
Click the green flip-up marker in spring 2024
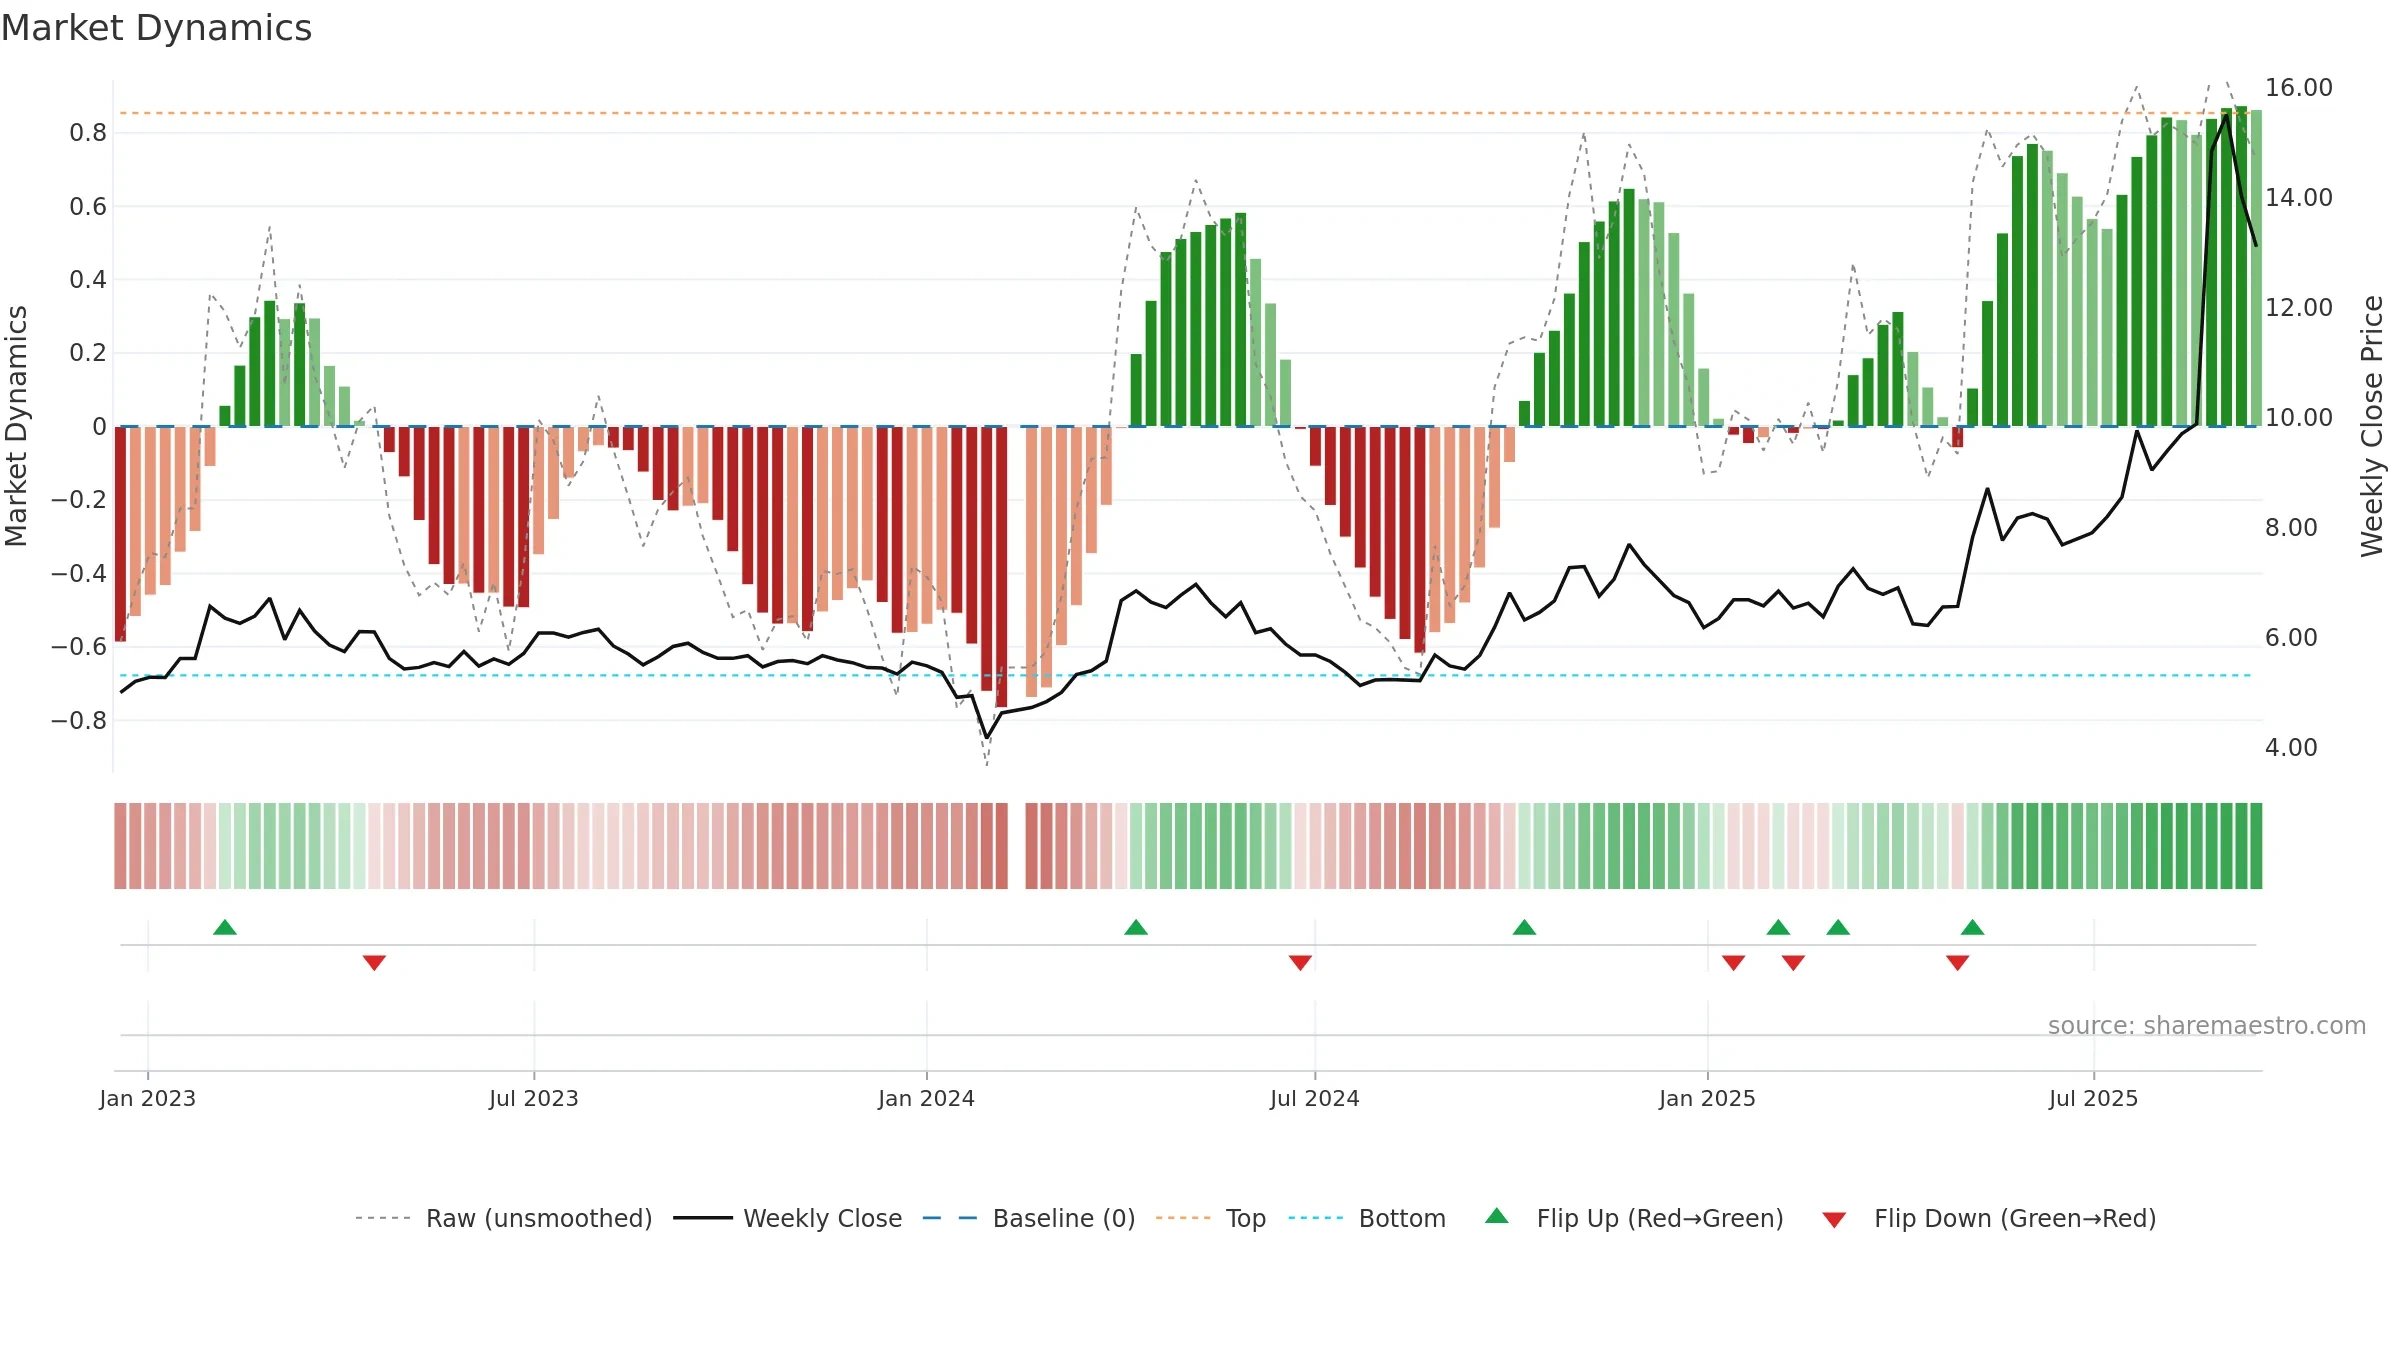pyautogui.click(x=1136, y=927)
